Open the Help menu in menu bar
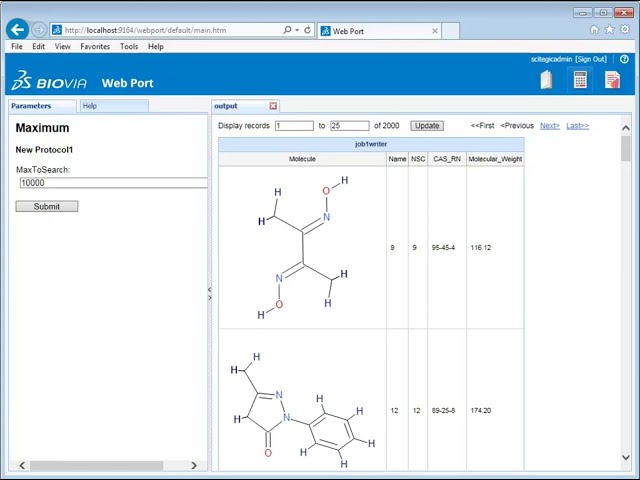The image size is (640, 480). (x=156, y=47)
